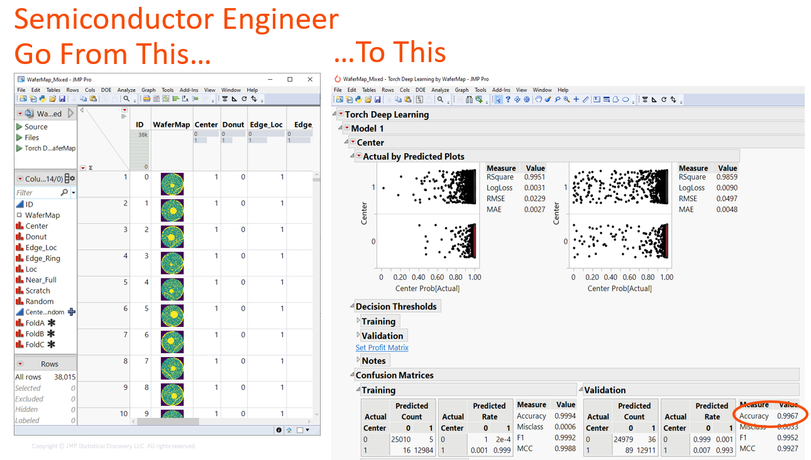Run the Torch D...aferMap table script
The height and width of the screenshot is (460, 811).
click(x=19, y=149)
